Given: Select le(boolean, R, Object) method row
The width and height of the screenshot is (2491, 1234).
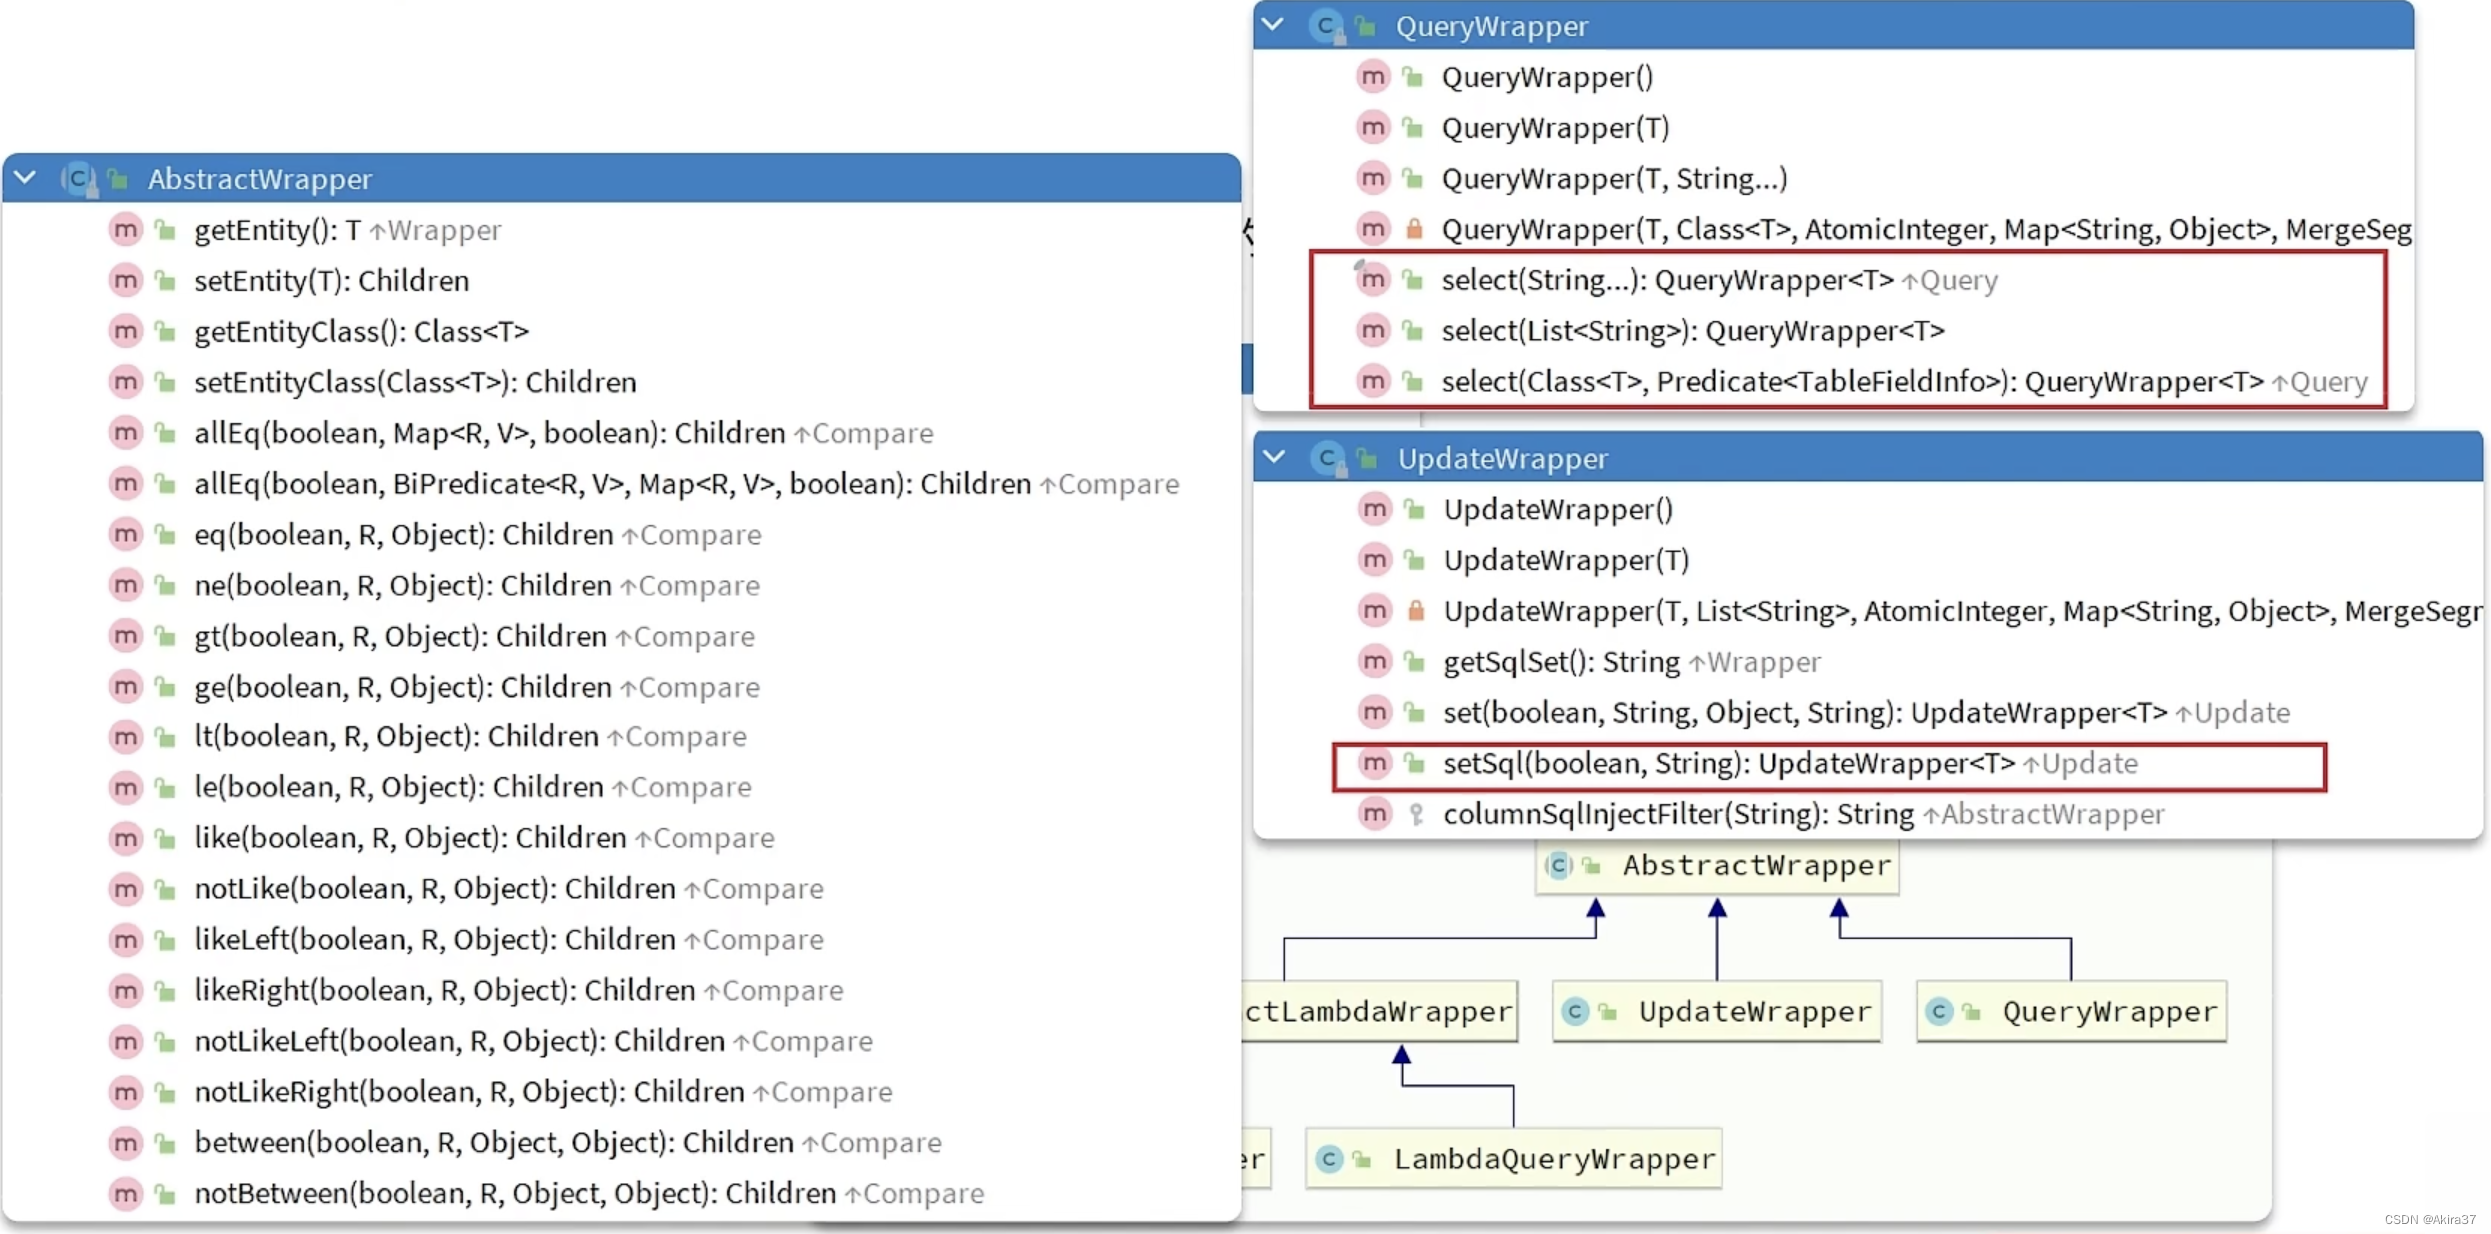Looking at the screenshot, I should point(622,787).
